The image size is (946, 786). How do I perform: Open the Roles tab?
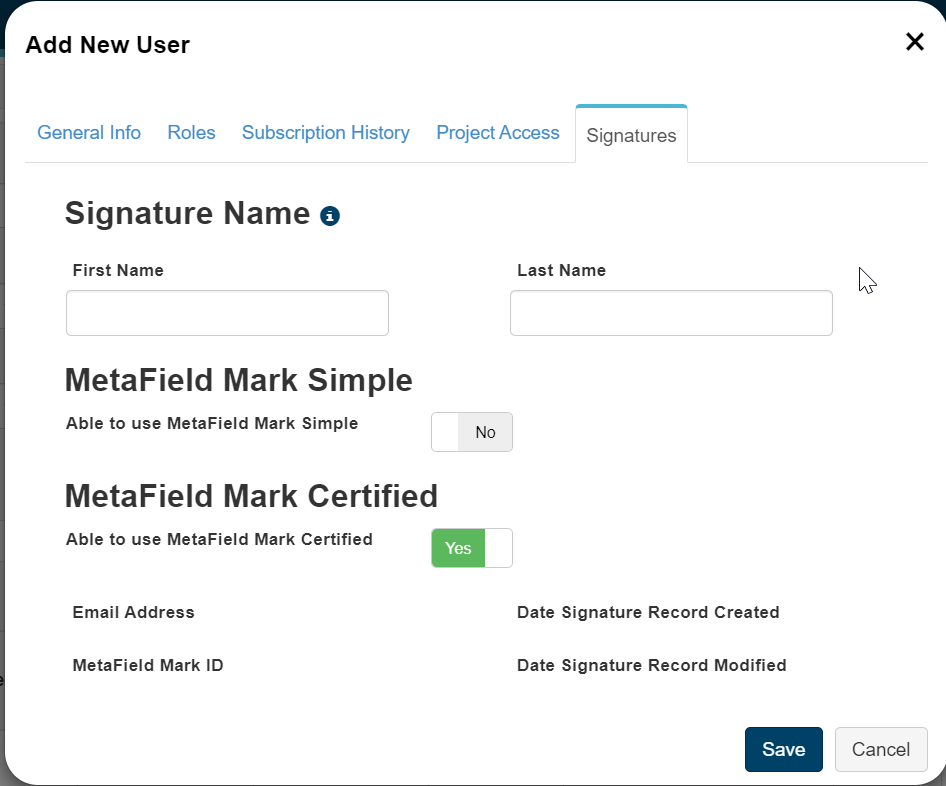coord(191,133)
